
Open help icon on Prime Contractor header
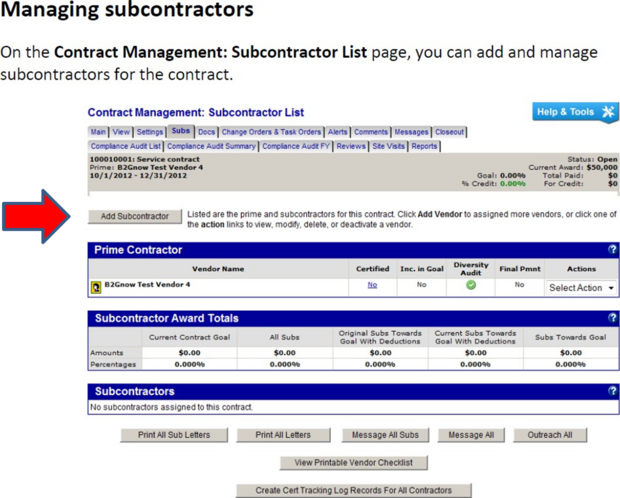[612, 250]
